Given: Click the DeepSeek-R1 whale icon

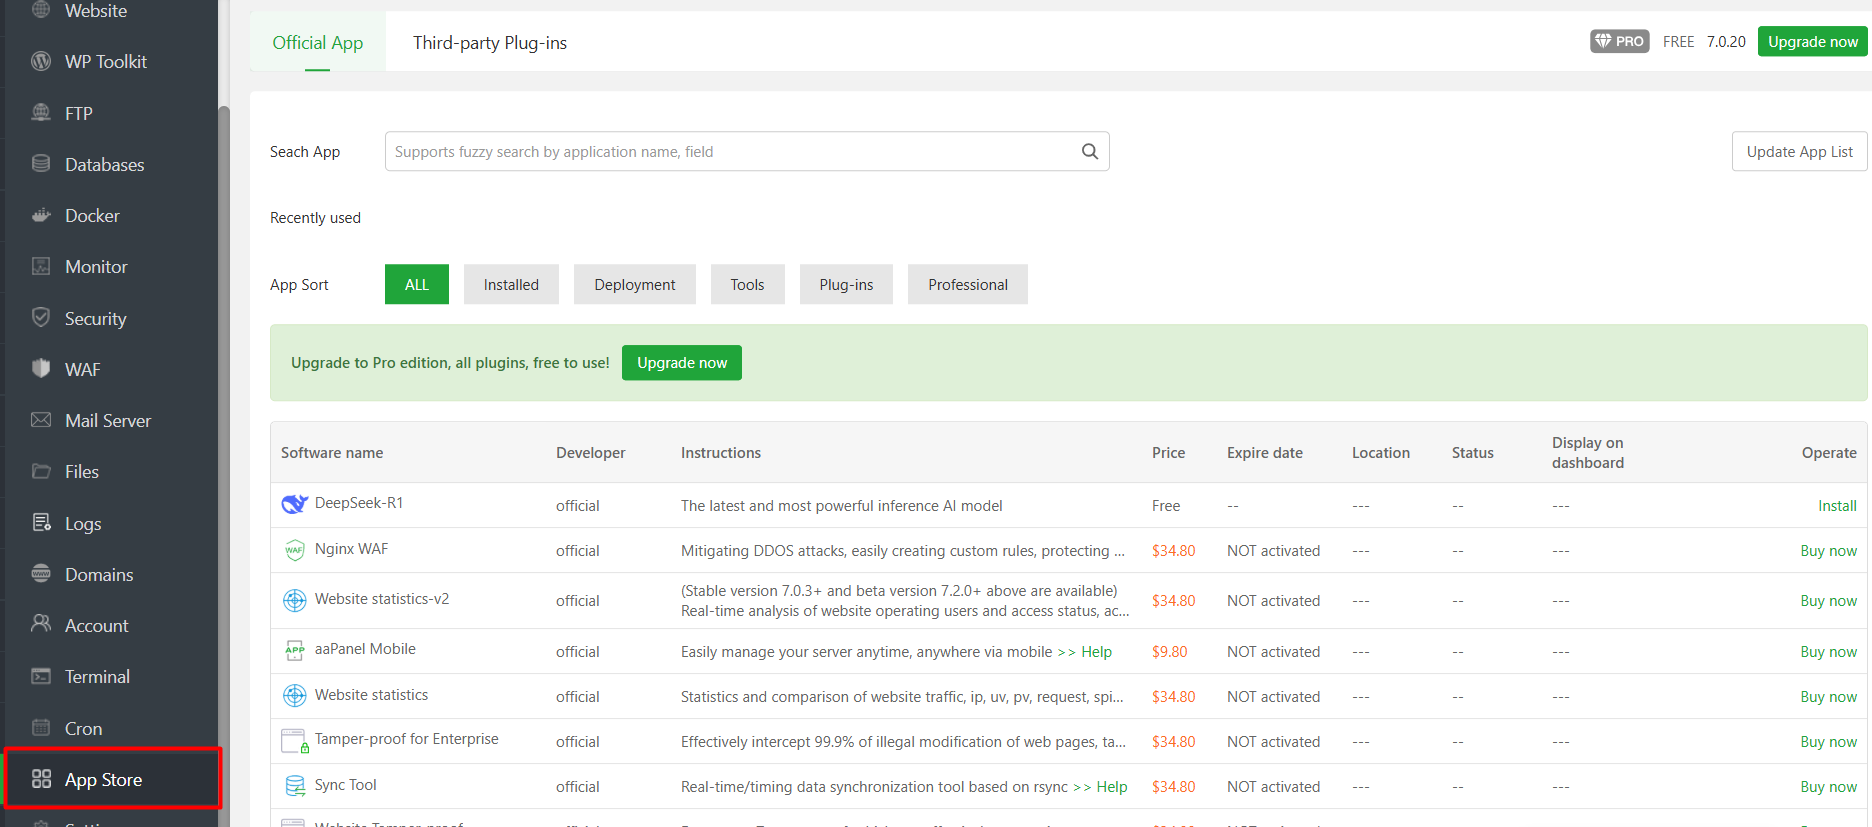Looking at the screenshot, I should click(x=294, y=504).
